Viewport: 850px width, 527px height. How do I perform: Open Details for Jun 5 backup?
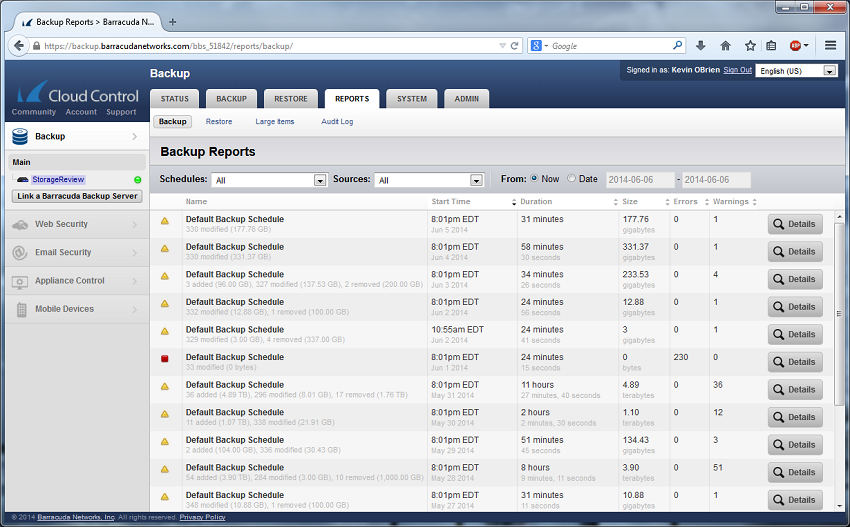coord(795,224)
